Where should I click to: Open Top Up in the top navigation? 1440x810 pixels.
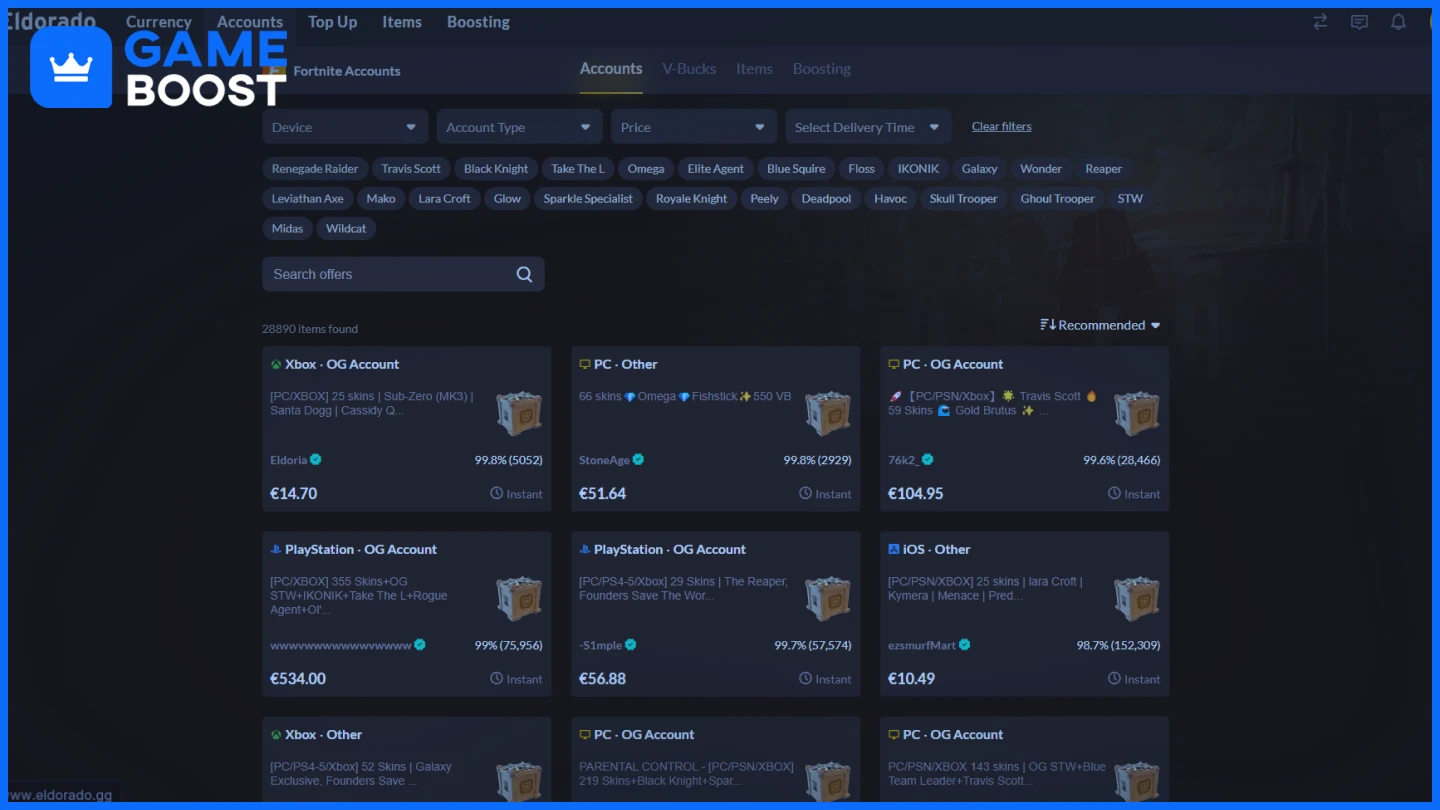click(332, 22)
